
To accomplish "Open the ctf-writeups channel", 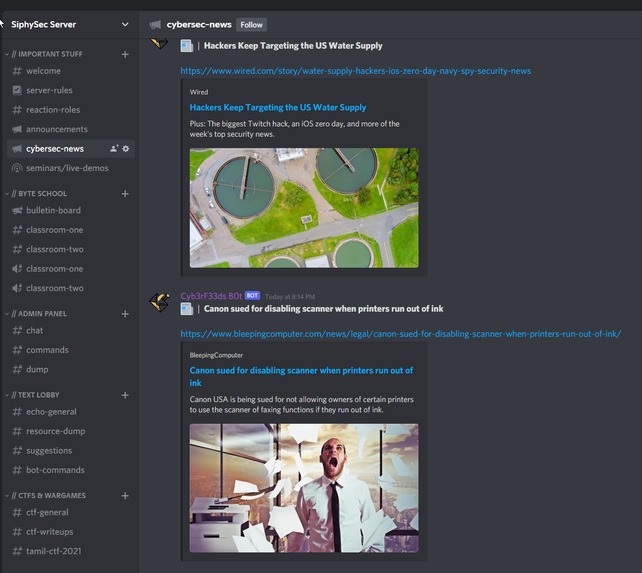I will (70, 532).
